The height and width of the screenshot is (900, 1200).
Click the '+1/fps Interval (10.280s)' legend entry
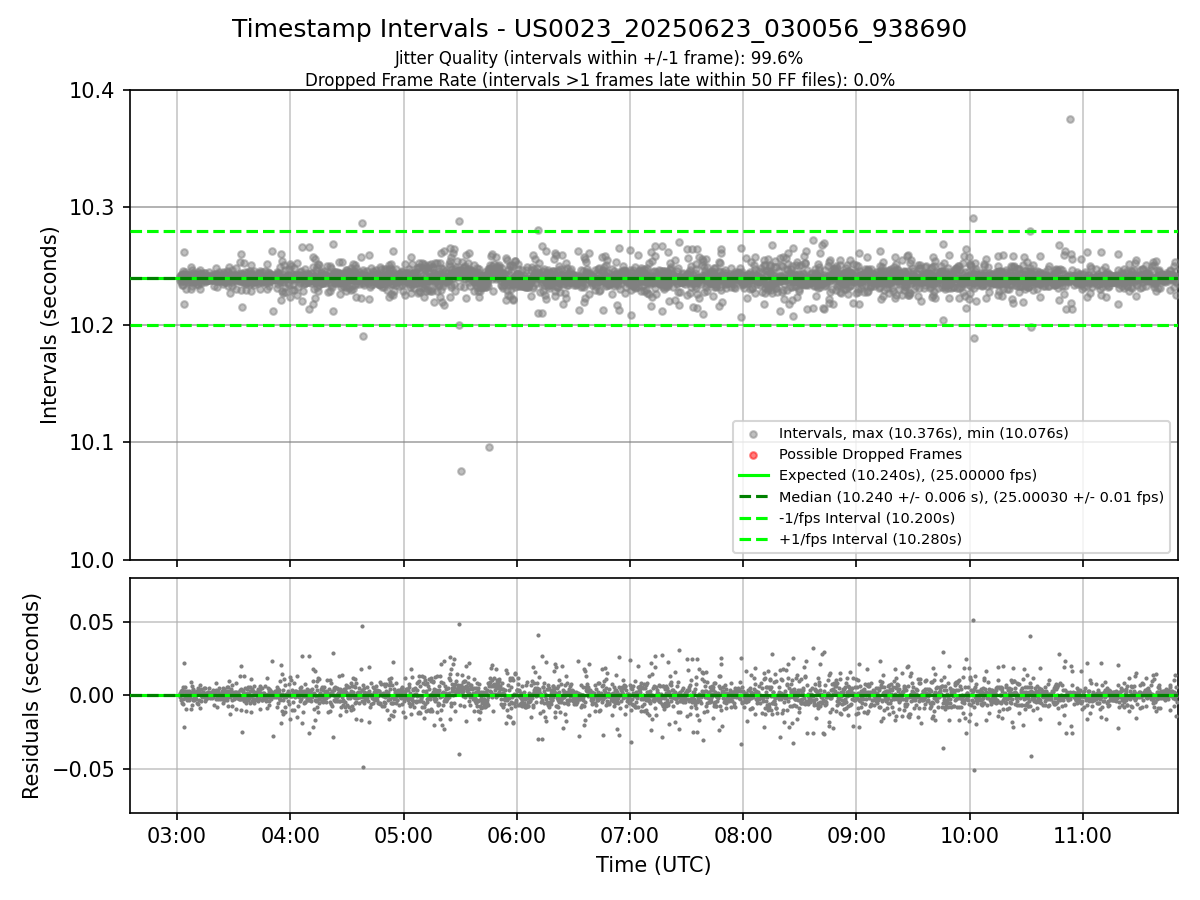pos(870,539)
